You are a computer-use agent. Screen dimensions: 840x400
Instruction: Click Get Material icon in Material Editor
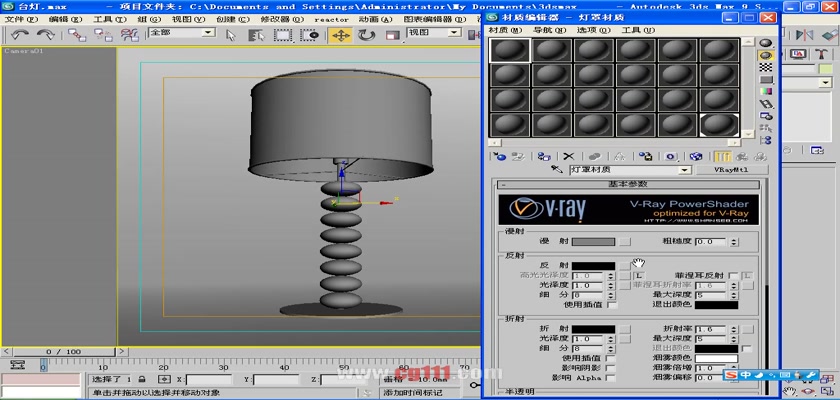coord(499,156)
